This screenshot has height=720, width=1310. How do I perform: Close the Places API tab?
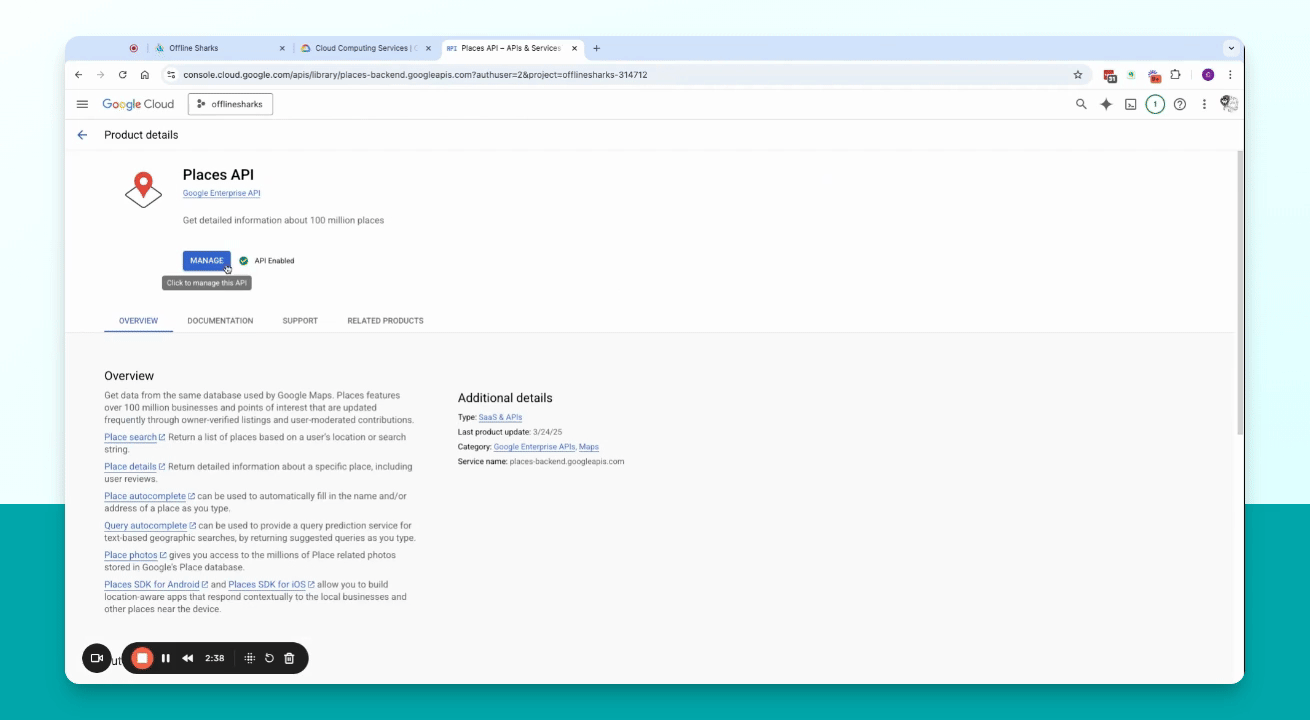coord(575,48)
